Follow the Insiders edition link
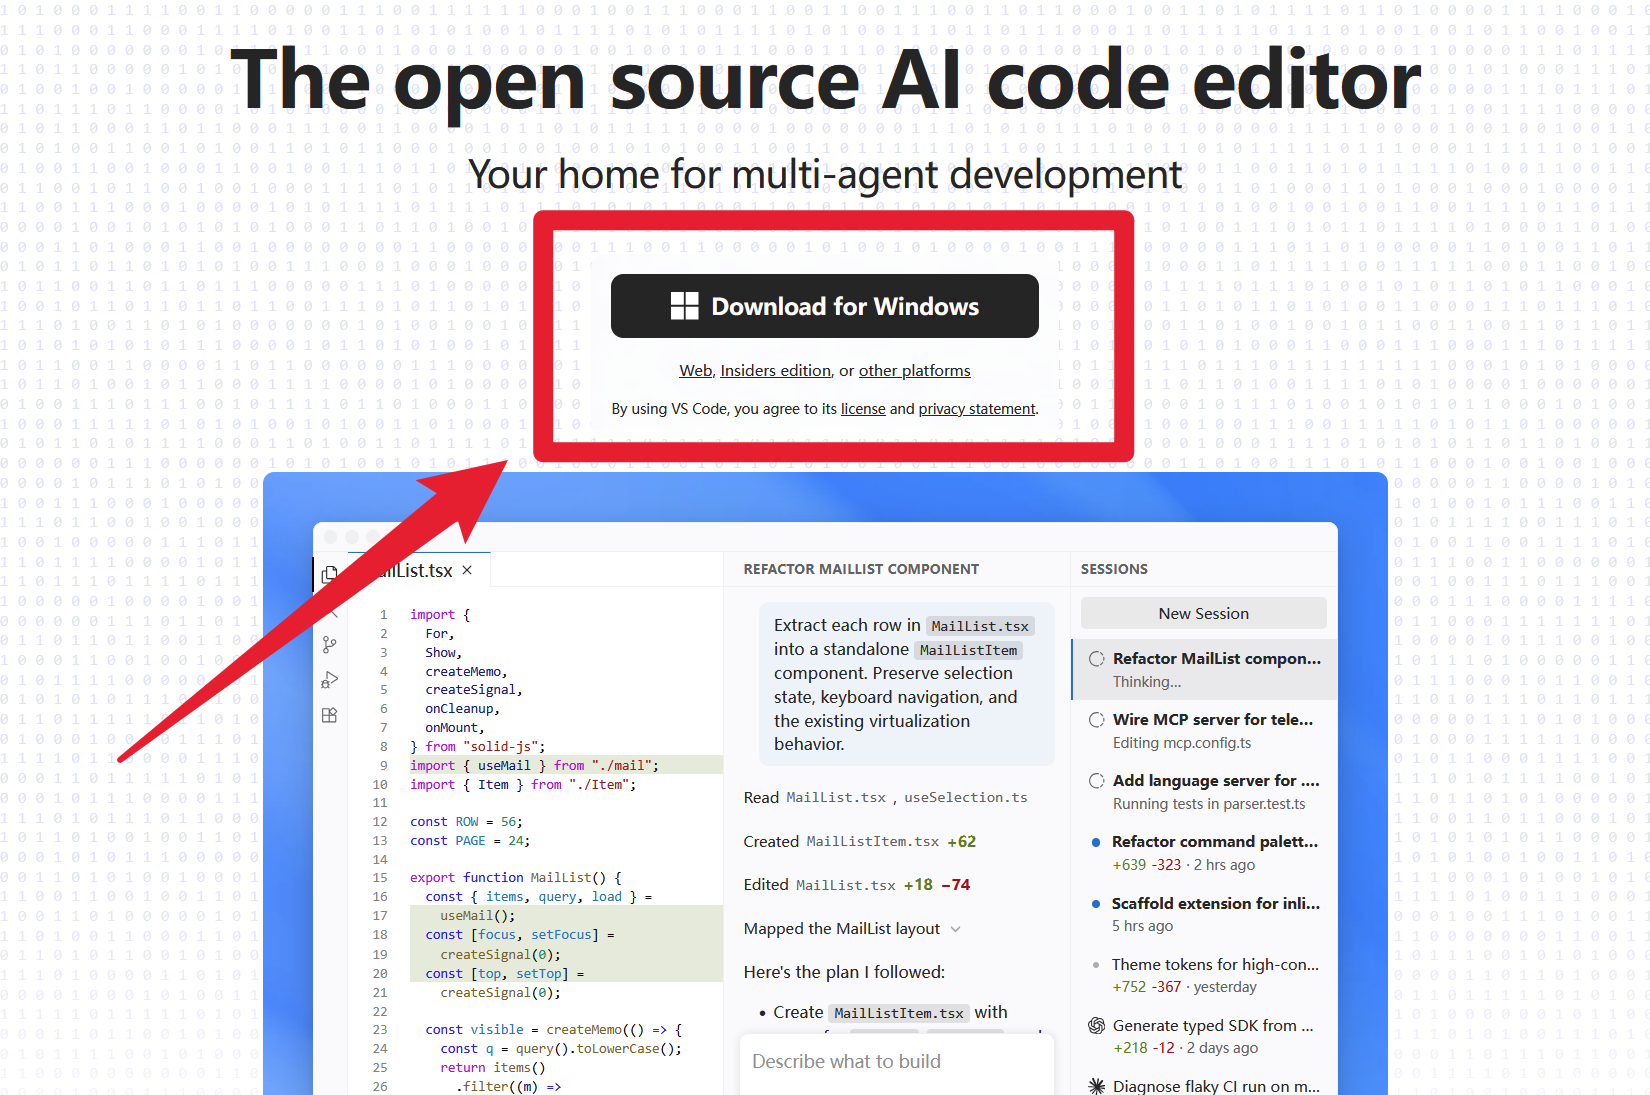Image resolution: width=1650 pixels, height=1095 pixels. pos(775,371)
